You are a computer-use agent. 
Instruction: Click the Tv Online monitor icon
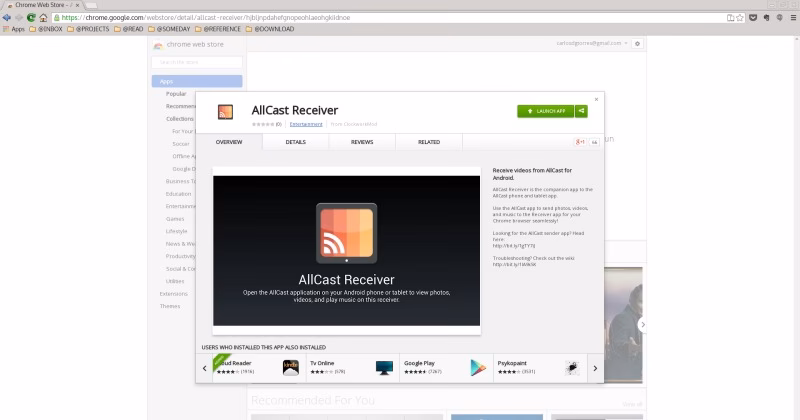point(384,367)
